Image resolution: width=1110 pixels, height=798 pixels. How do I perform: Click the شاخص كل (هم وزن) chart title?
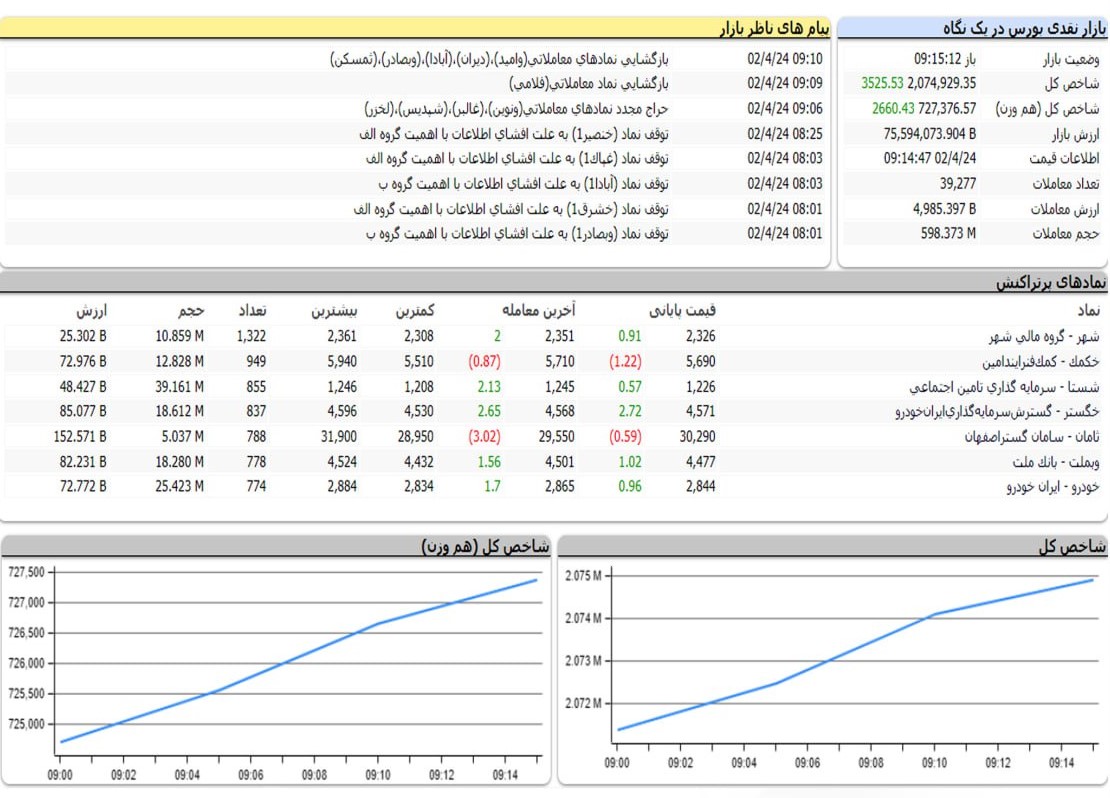[x=485, y=546]
